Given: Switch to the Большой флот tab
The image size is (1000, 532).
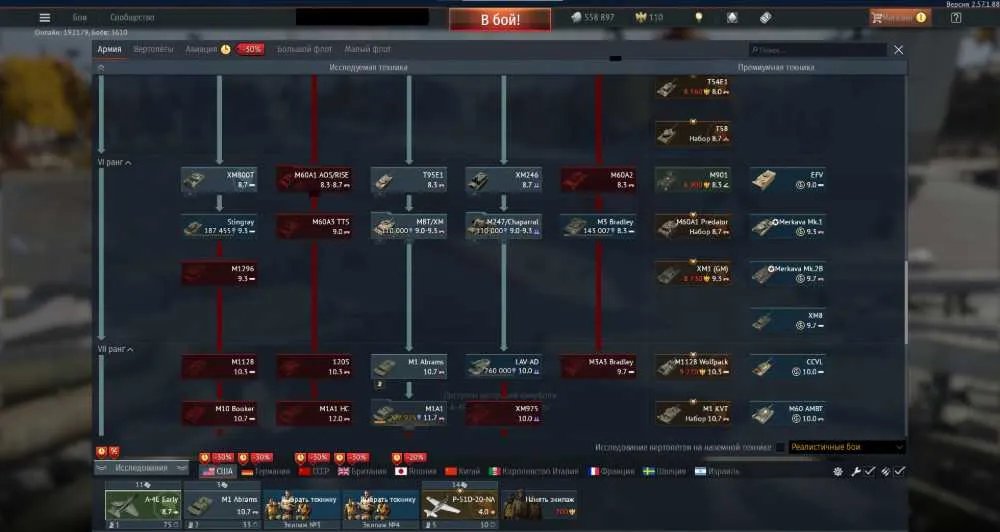Looking at the screenshot, I should [x=304, y=49].
